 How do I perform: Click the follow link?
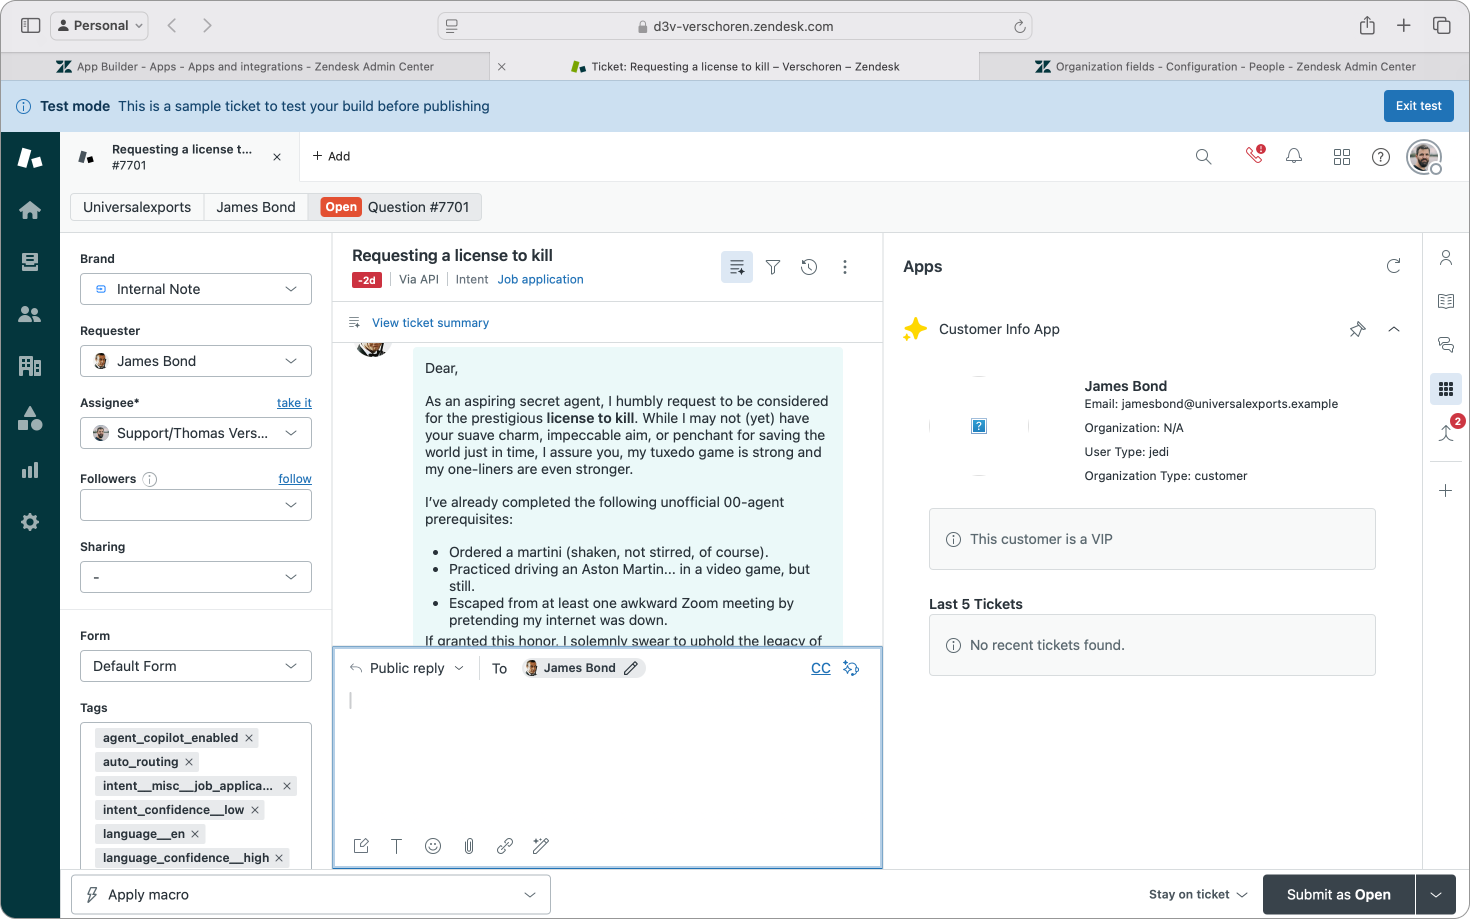pyautogui.click(x=295, y=479)
